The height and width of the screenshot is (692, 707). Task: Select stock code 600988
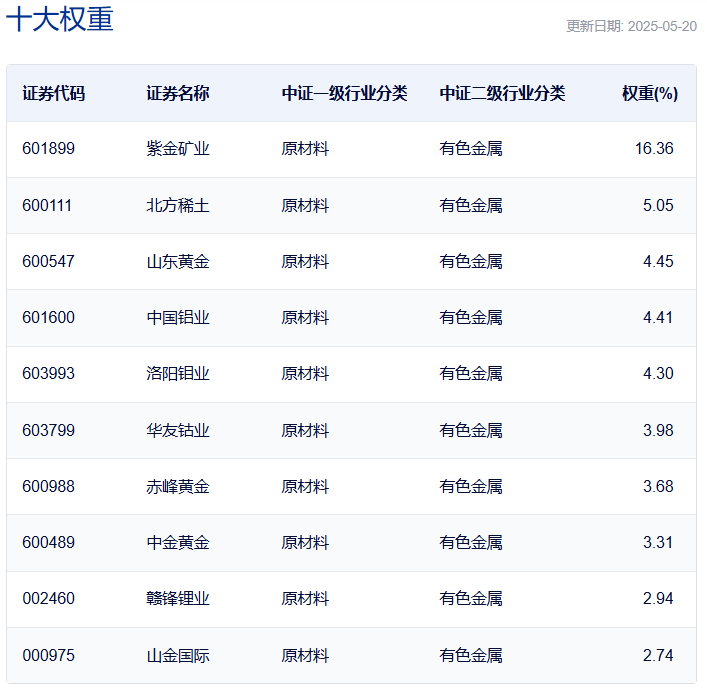[x=49, y=486]
